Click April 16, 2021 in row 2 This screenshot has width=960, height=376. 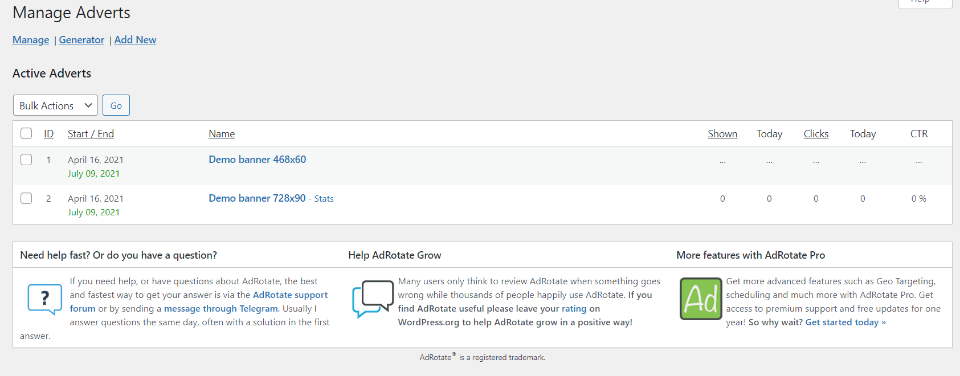point(96,198)
